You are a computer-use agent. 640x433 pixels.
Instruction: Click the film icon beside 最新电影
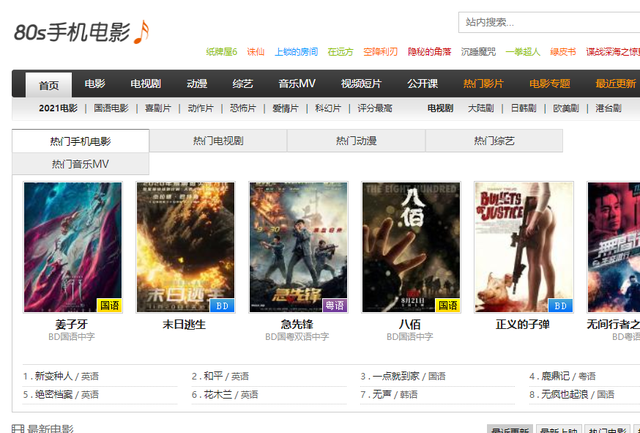click(x=18, y=429)
